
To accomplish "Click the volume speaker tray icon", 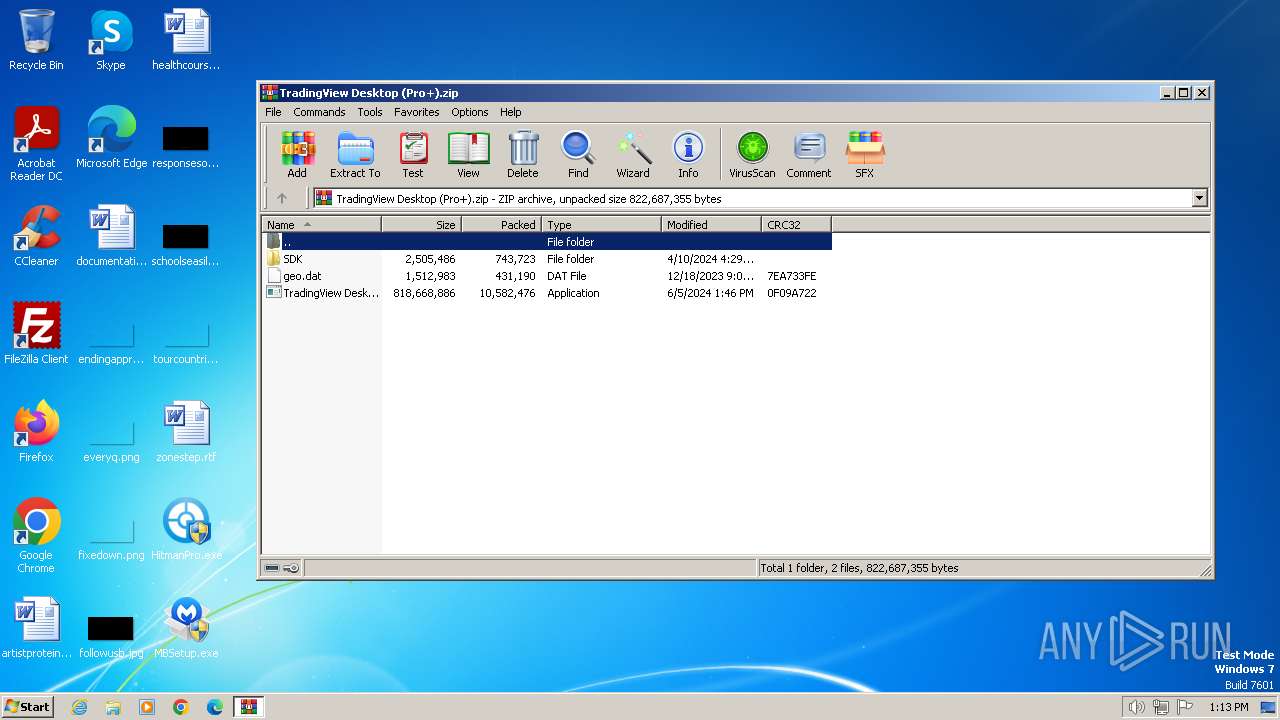I will tap(1136, 707).
